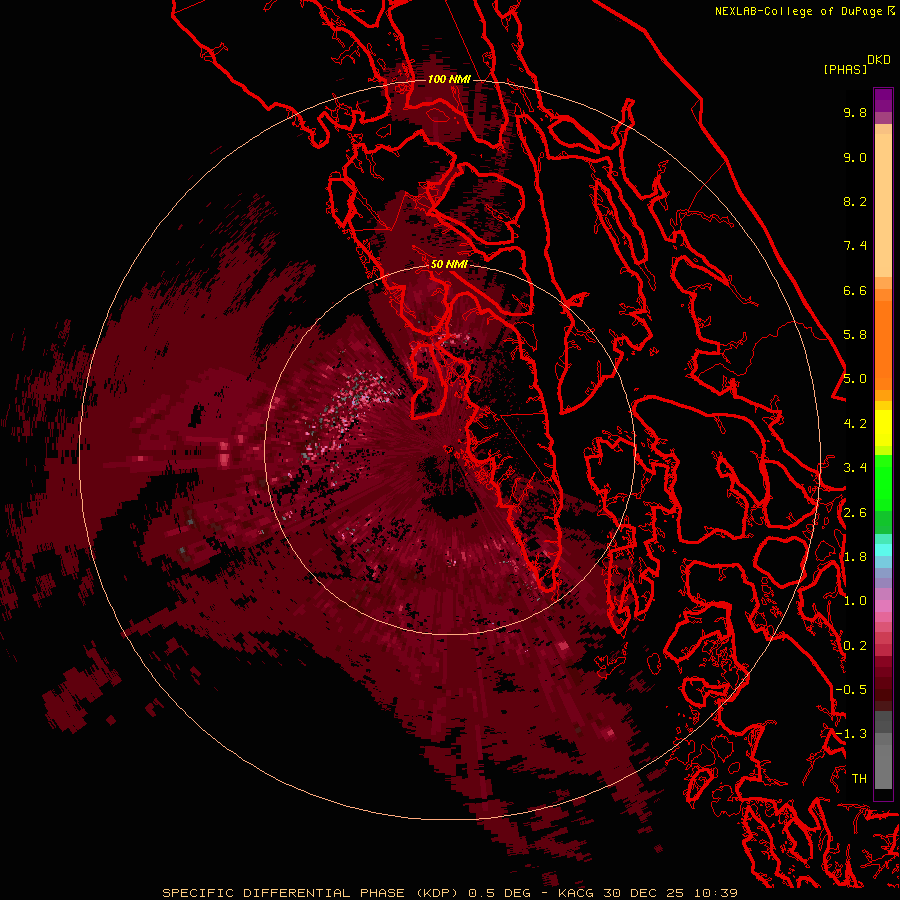This screenshot has width=900, height=900.
Task: Click the TH threshold label on the scale
Action: coord(859,779)
